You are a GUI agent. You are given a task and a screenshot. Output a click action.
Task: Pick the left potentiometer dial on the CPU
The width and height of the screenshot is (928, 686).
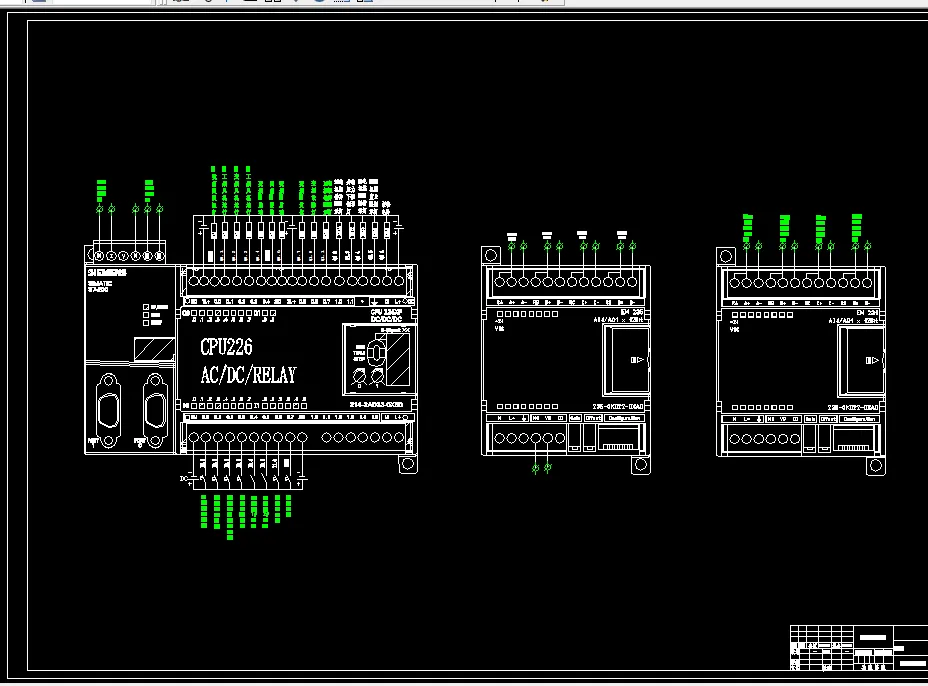click(359, 376)
